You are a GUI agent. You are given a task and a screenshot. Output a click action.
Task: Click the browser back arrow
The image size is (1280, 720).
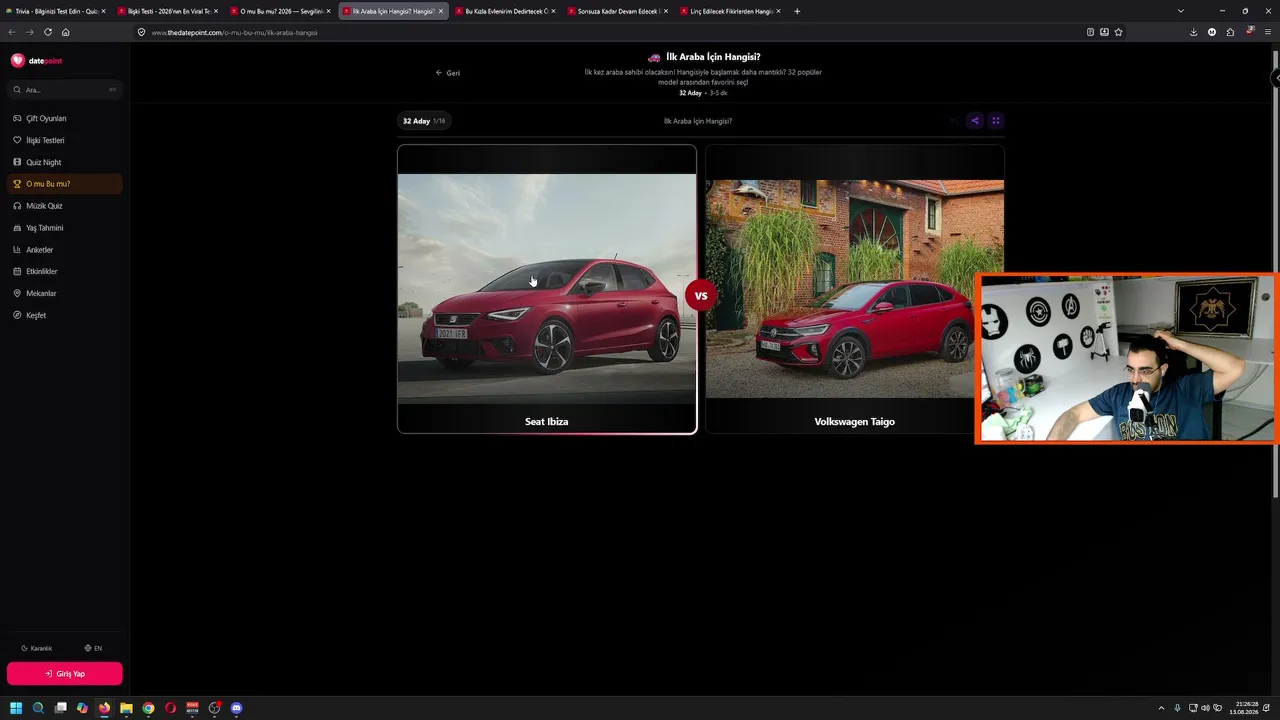point(12,32)
